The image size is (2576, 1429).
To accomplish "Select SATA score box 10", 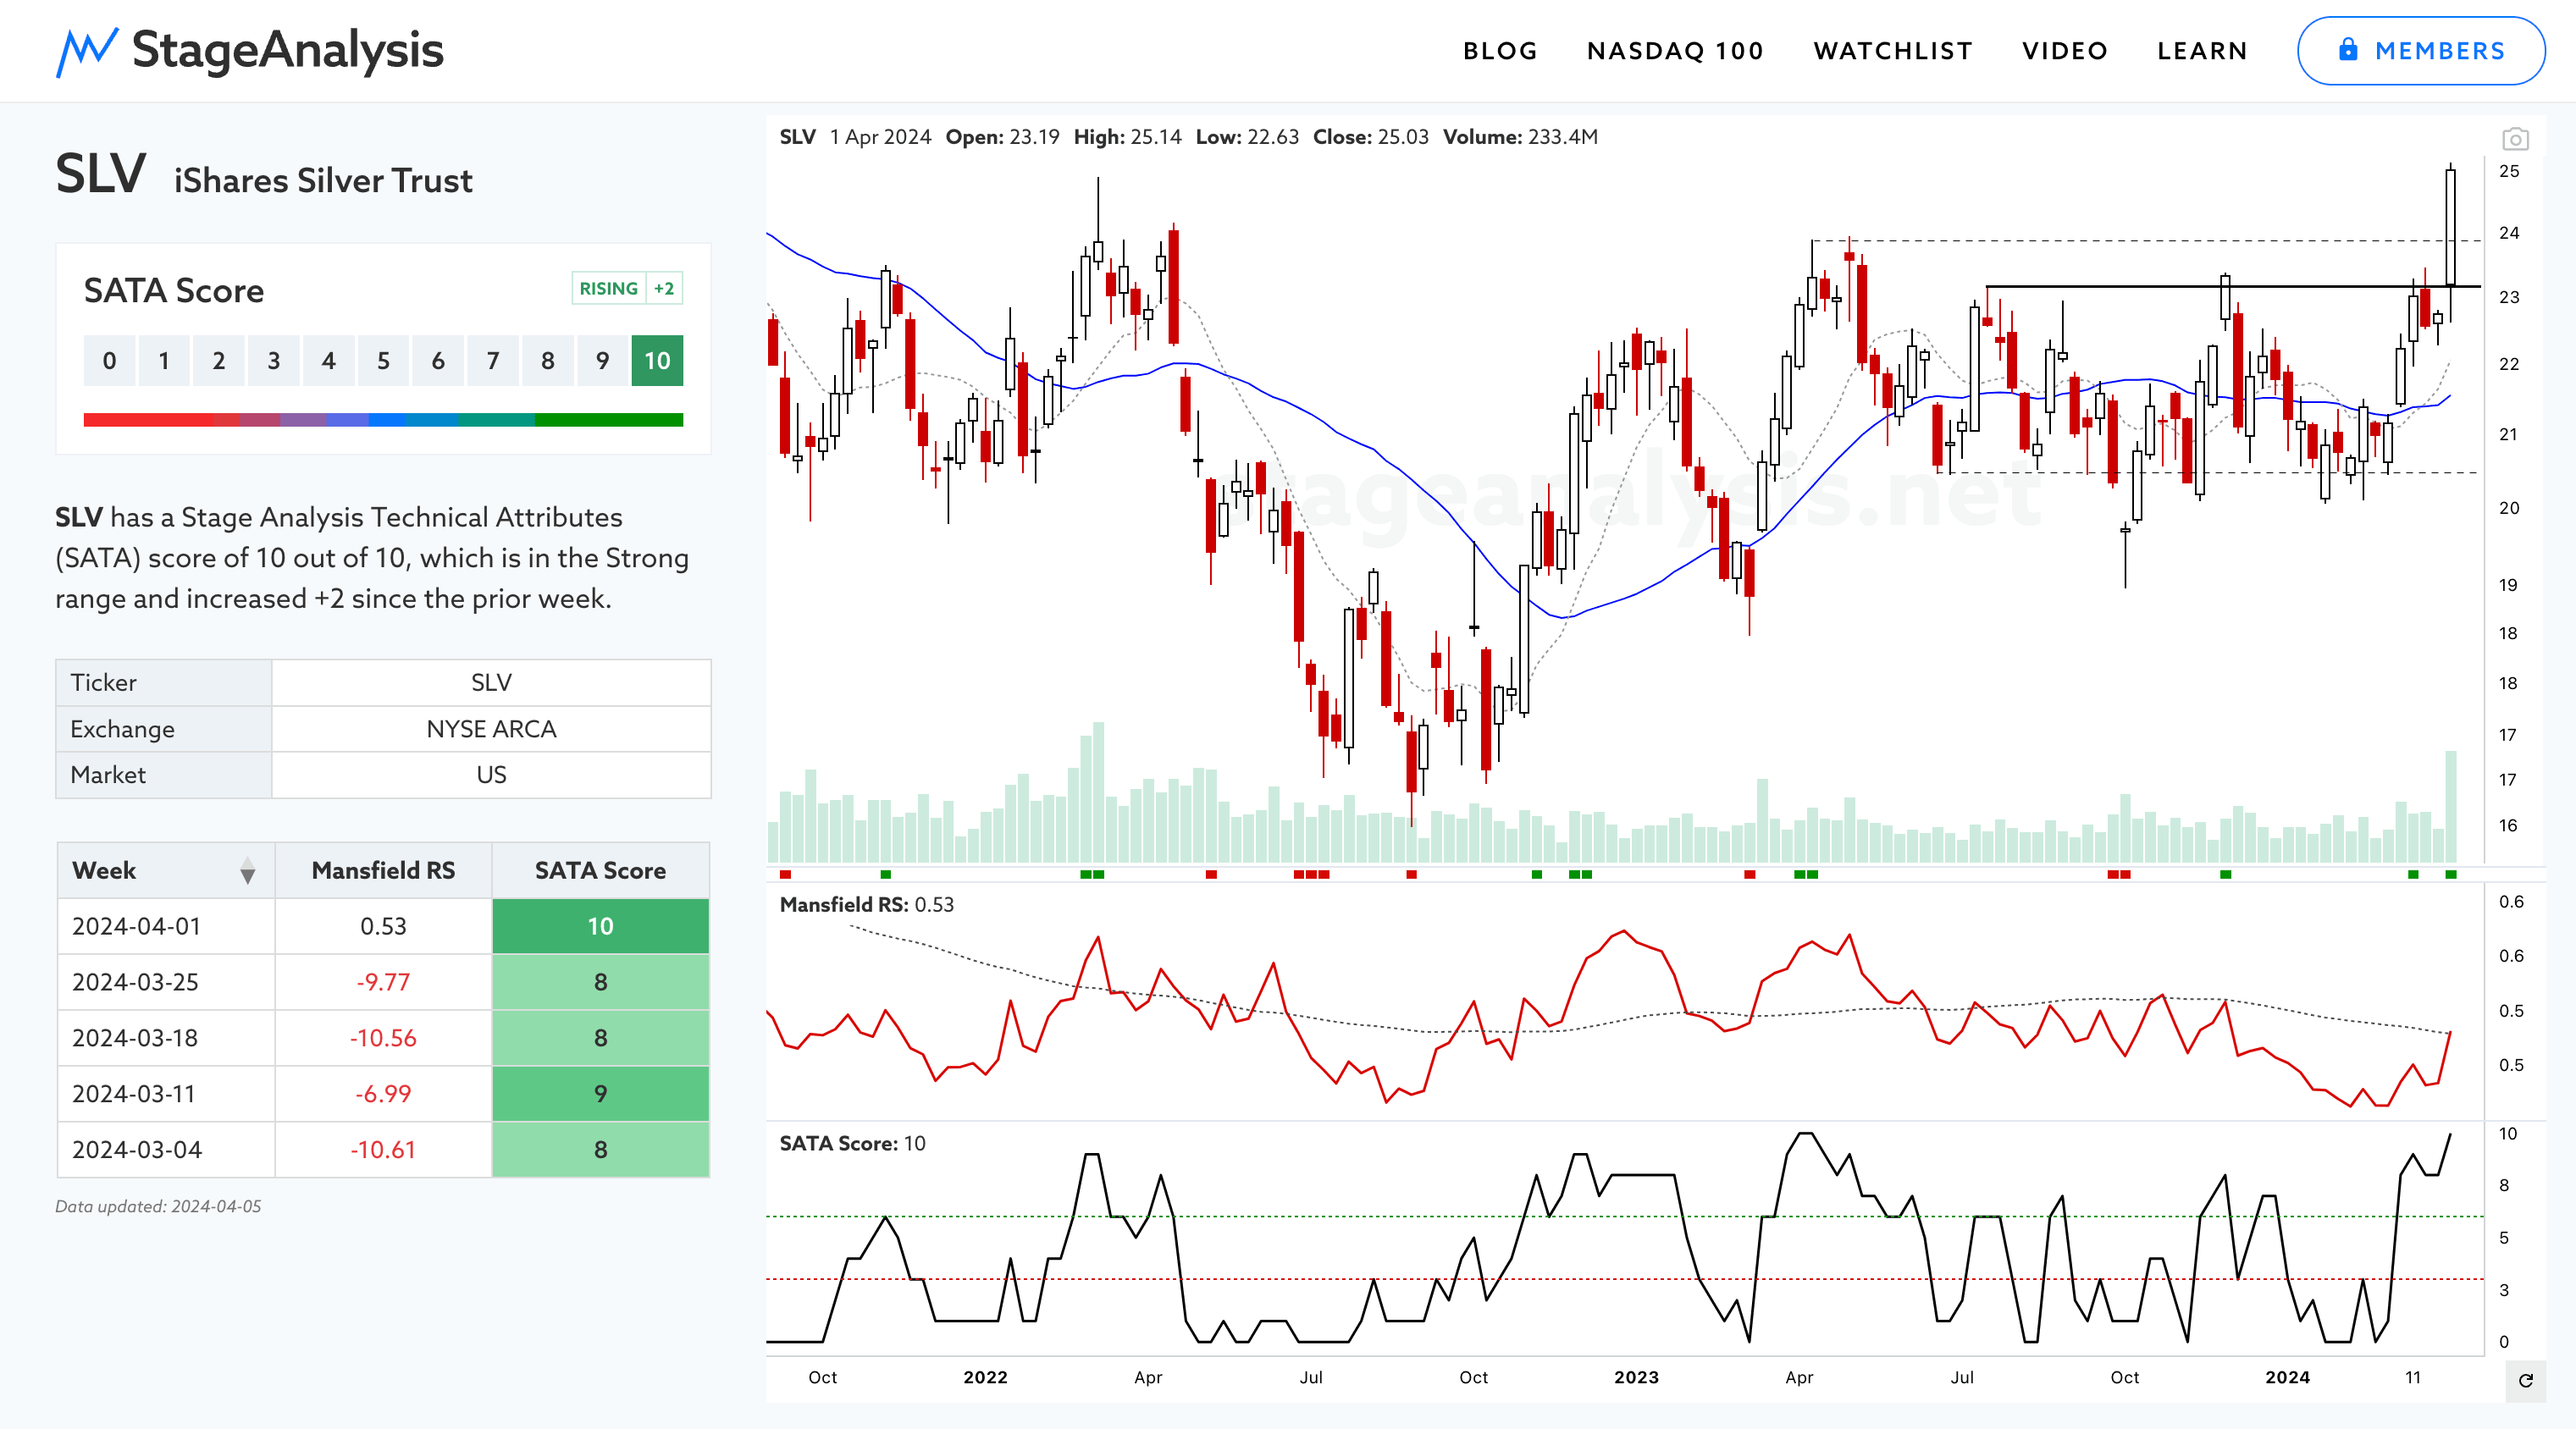I will tap(657, 361).
